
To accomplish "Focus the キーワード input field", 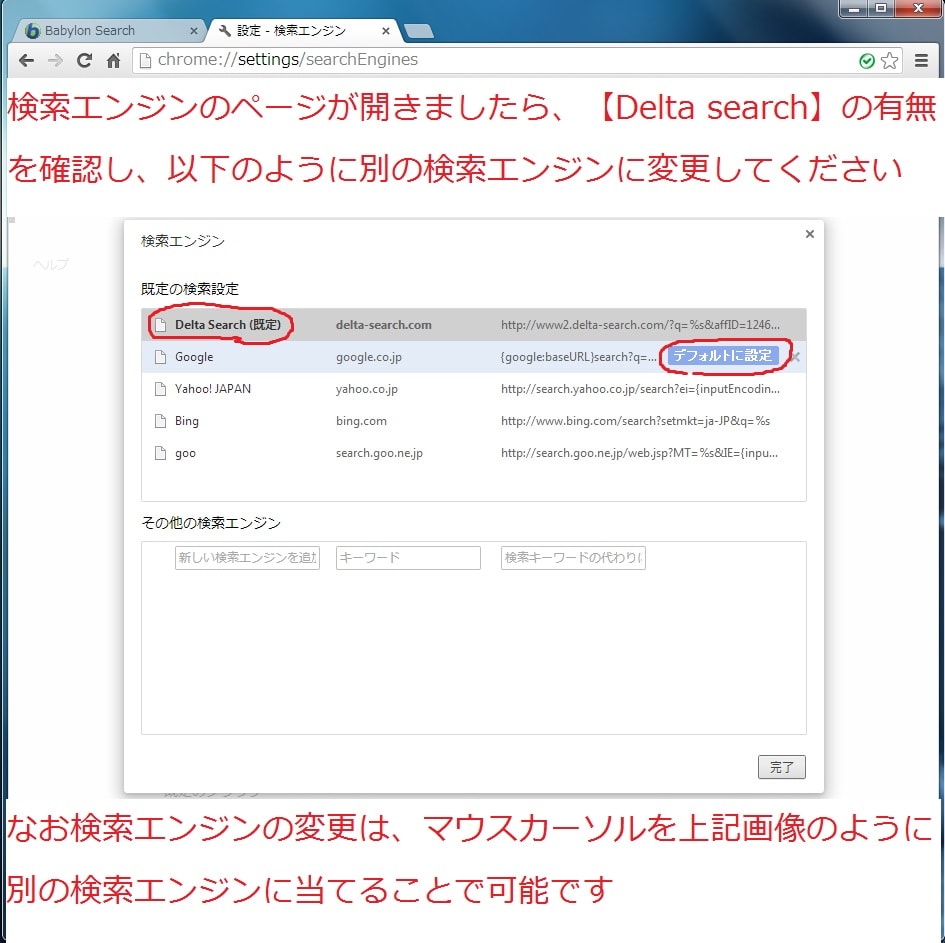I will tap(408, 557).
